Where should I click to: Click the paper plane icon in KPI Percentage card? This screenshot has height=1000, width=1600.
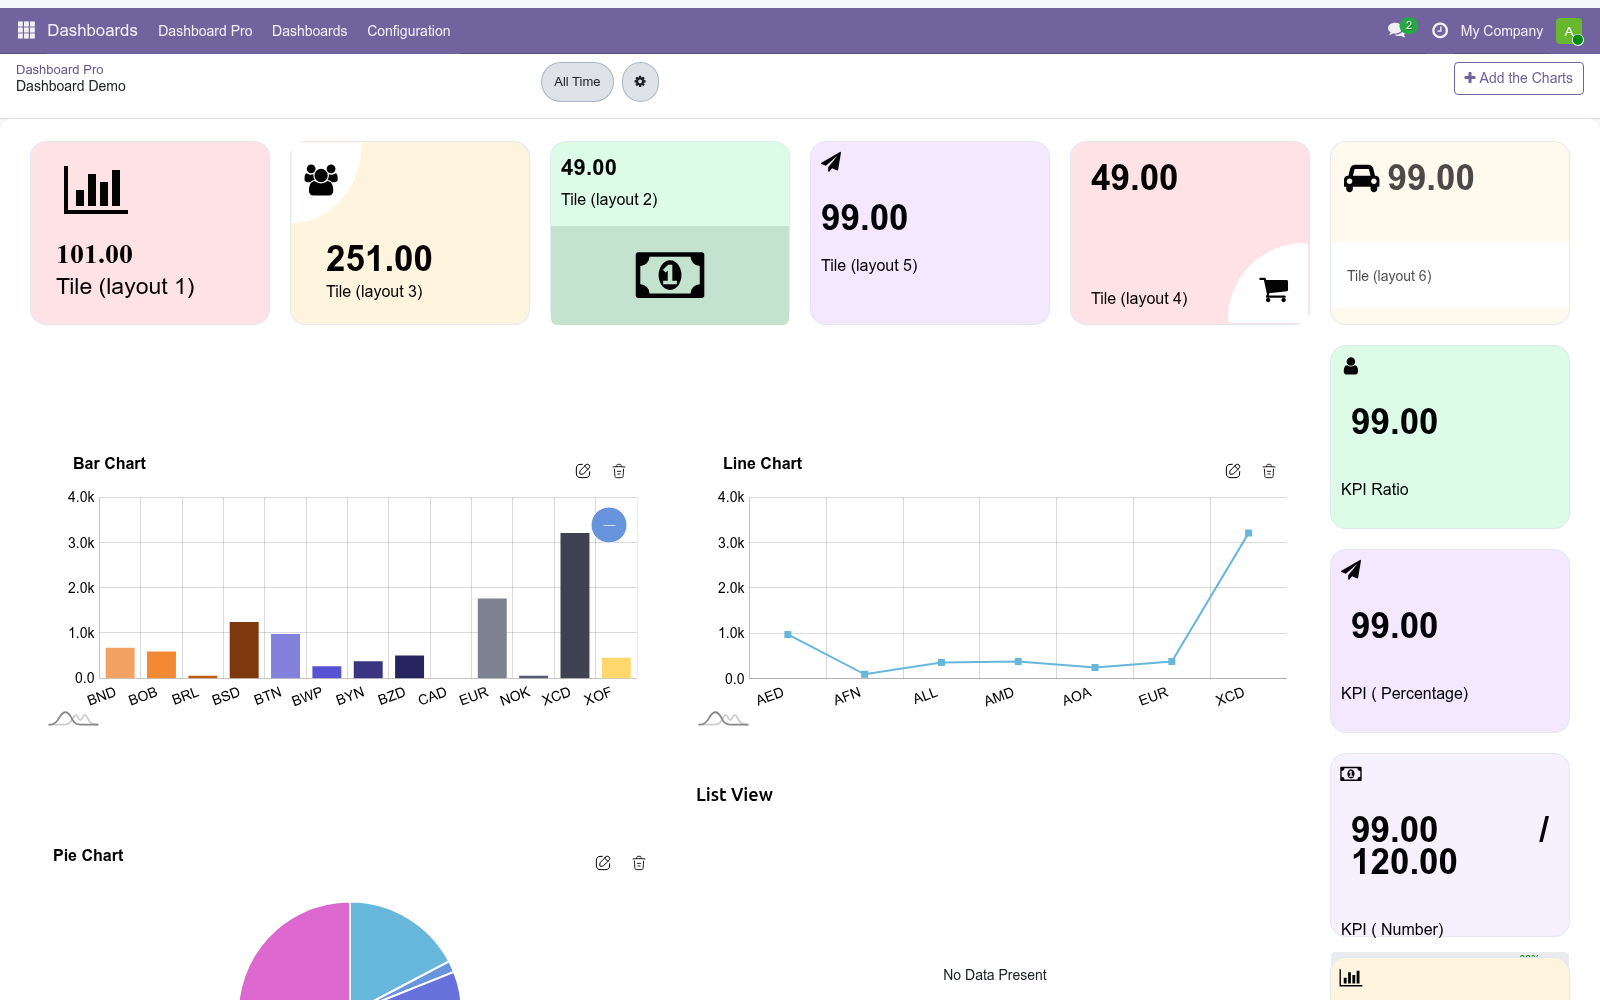(x=1351, y=570)
